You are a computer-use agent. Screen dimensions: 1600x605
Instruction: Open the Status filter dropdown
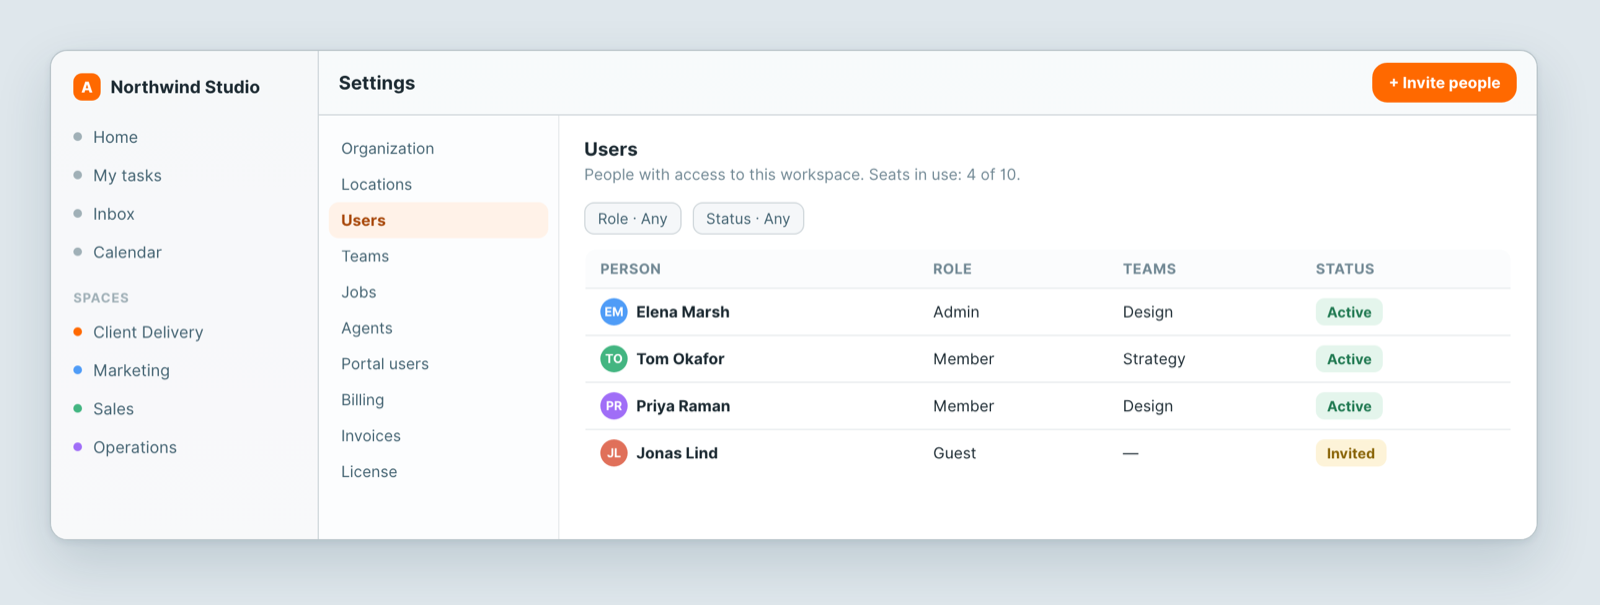(x=748, y=219)
